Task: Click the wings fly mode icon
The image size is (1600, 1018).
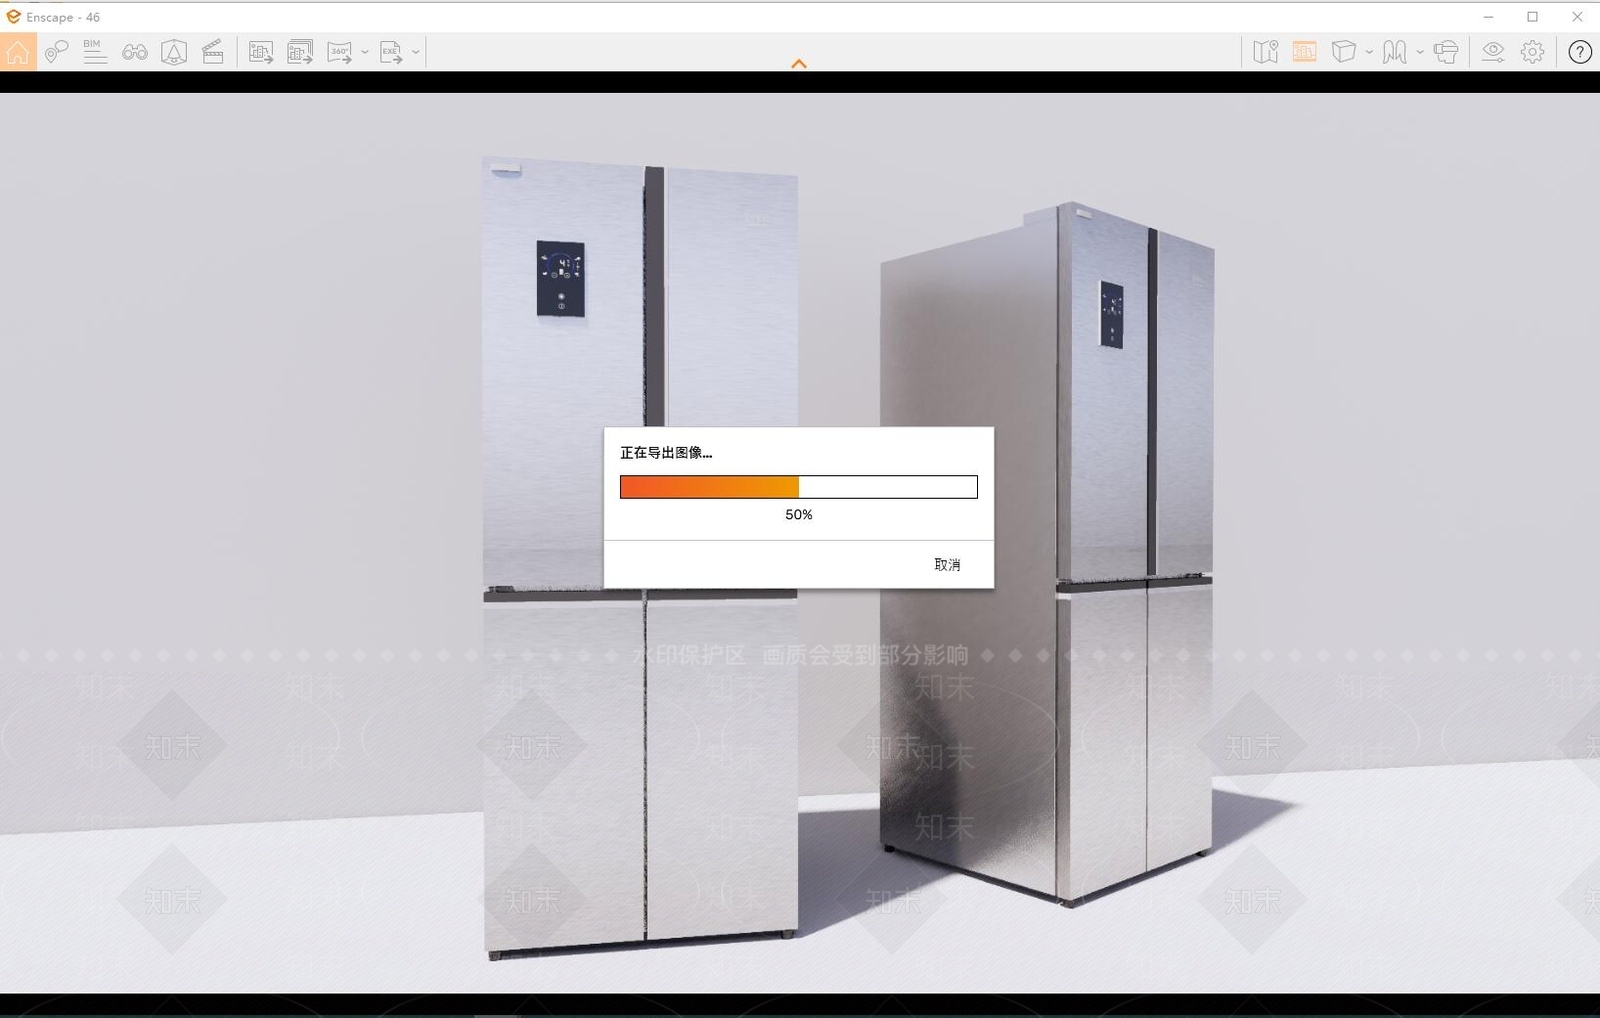Action: click(x=1395, y=52)
